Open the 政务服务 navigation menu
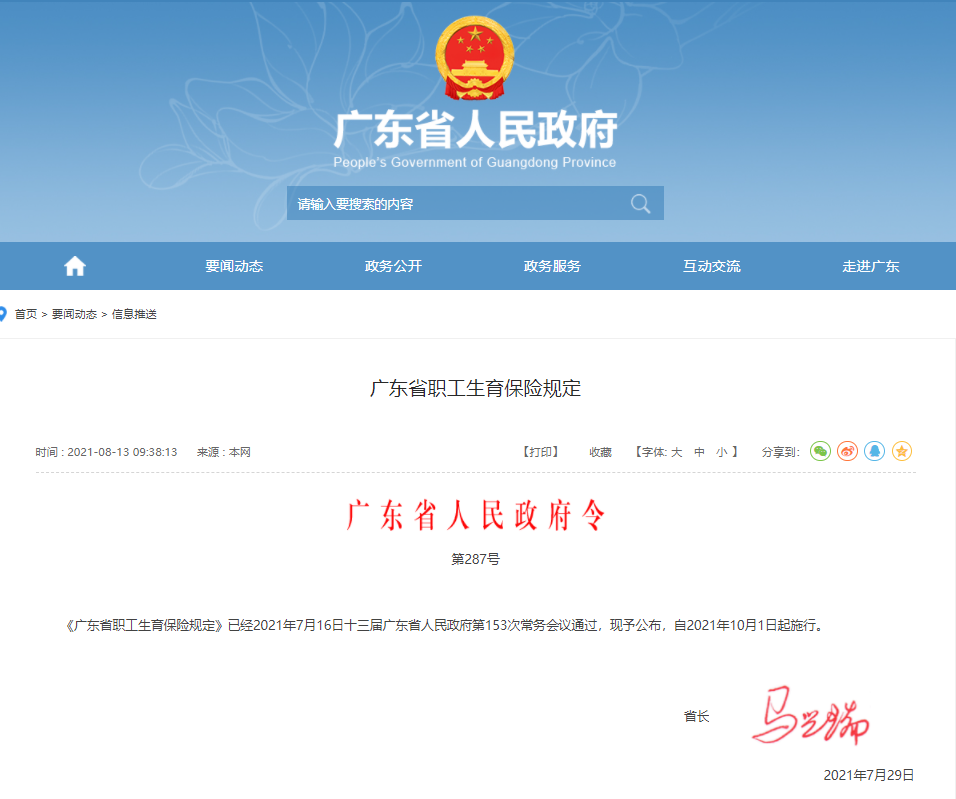 (552, 266)
